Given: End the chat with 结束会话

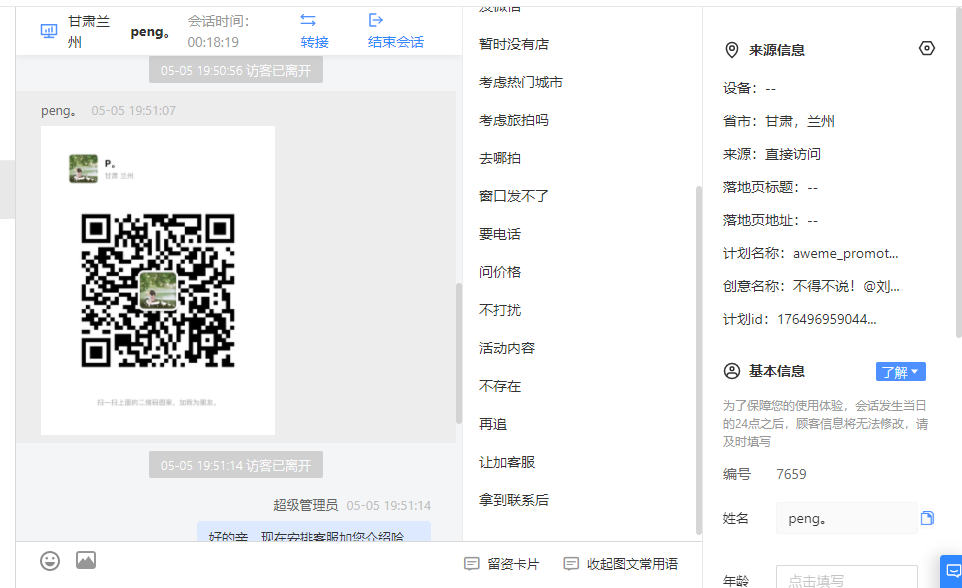Looking at the screenshot, I should tap(396, 42).
